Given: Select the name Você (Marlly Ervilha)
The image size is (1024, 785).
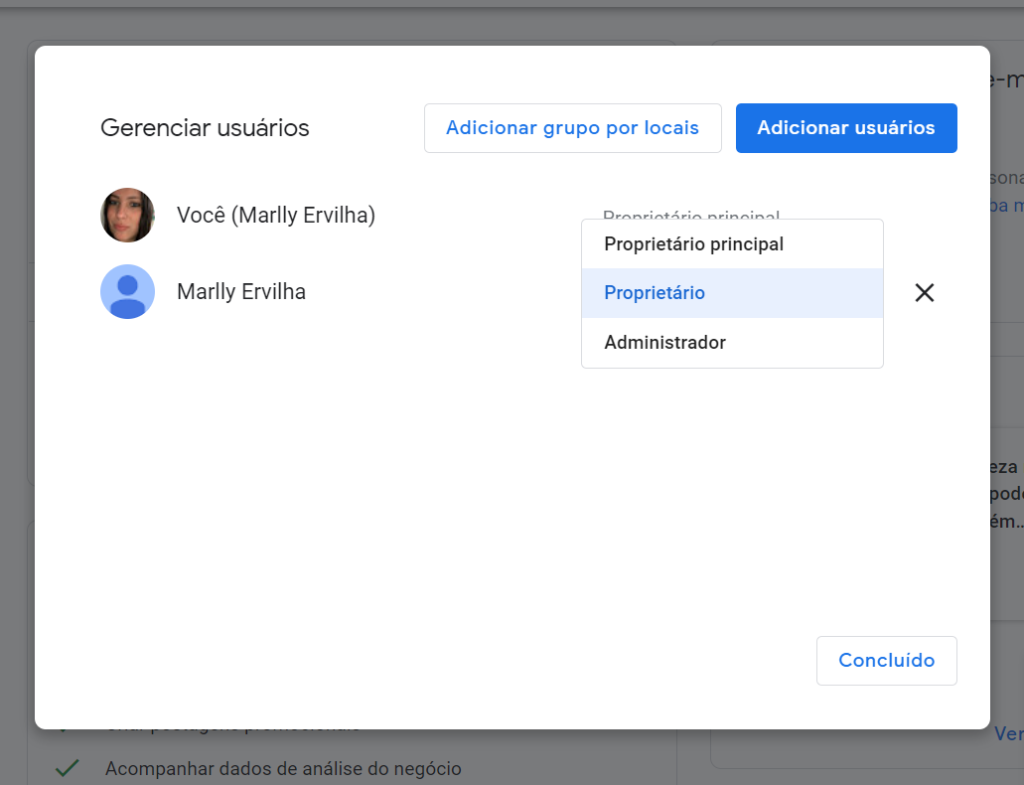Looking at the screenshot, I should point(276,215).
